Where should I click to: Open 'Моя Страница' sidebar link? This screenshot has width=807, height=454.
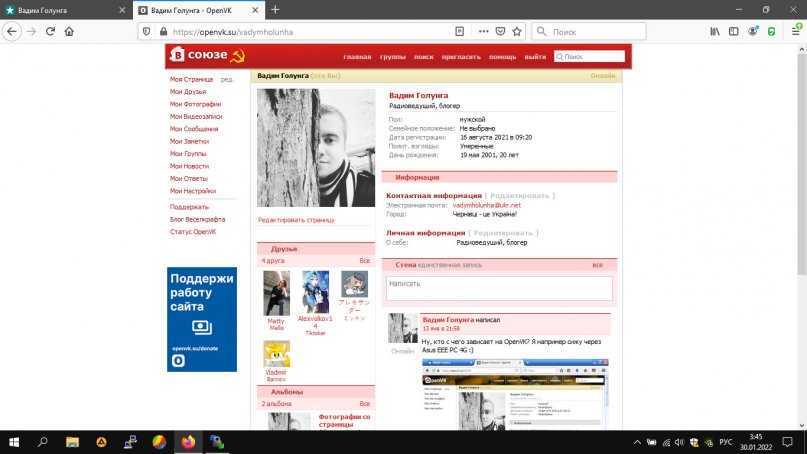coord(191,79)
